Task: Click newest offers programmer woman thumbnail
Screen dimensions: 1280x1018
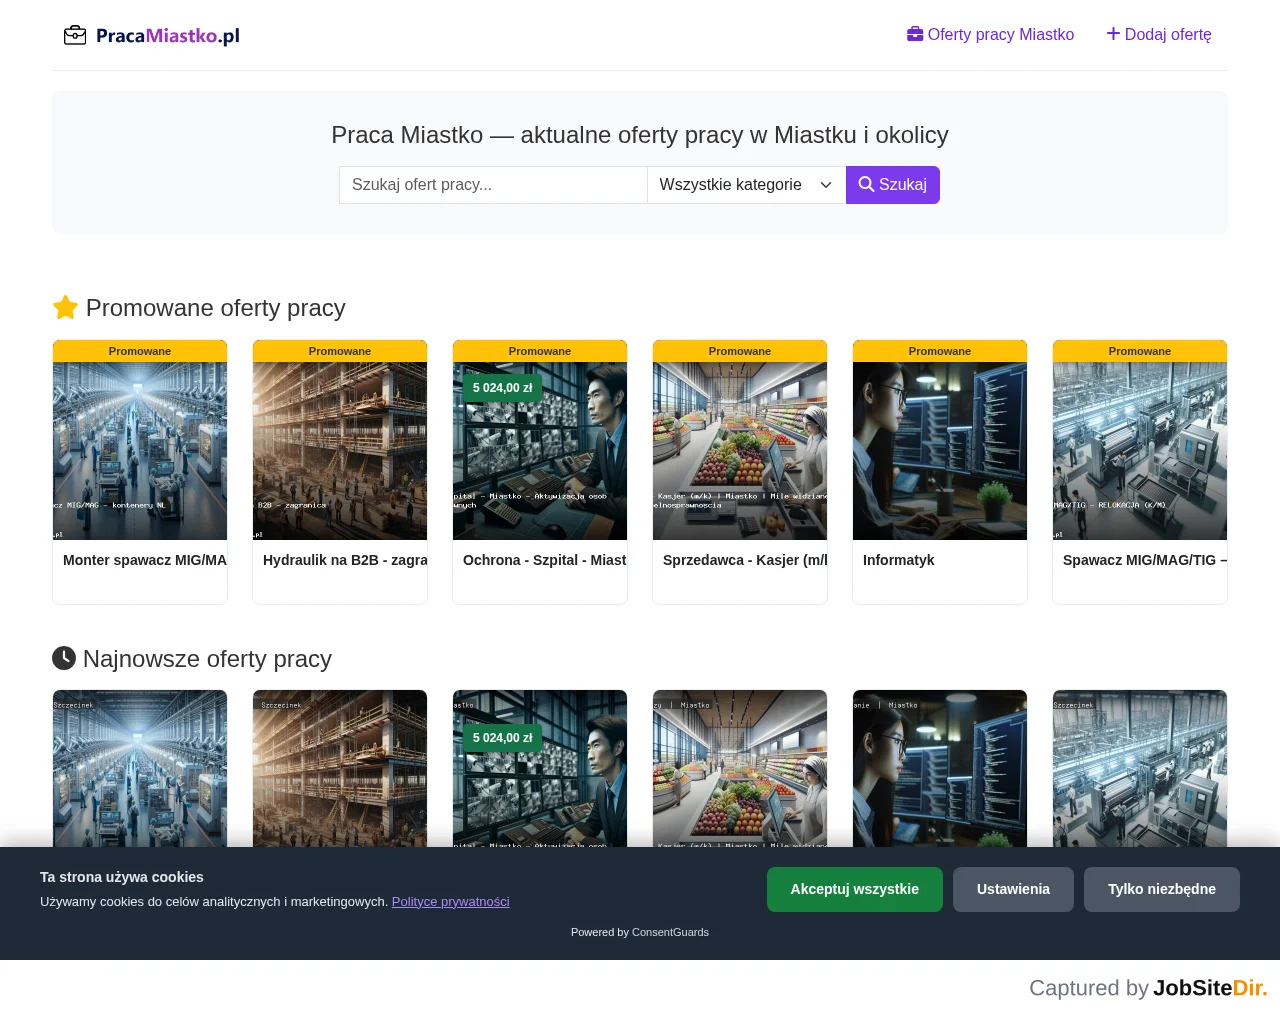Action: [x=940, y=769]
